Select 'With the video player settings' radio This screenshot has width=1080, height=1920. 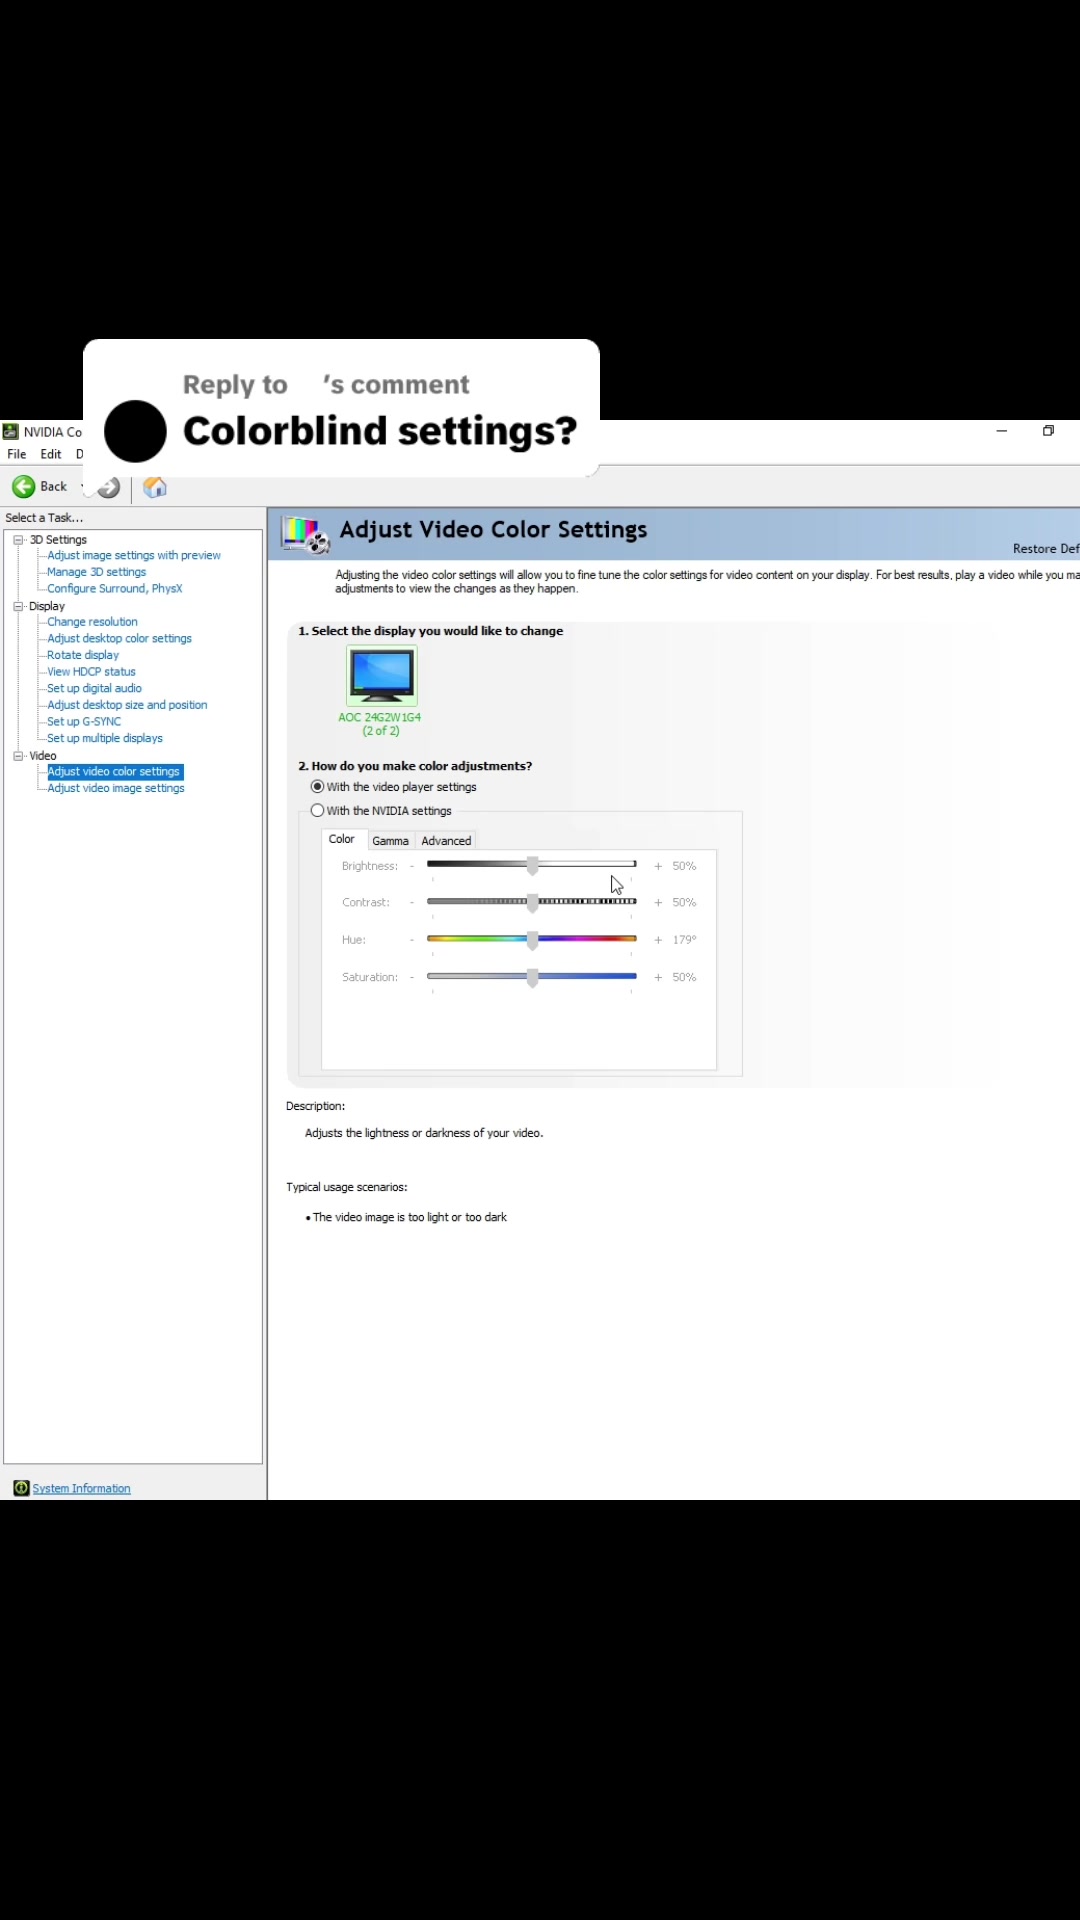[318, 787]
